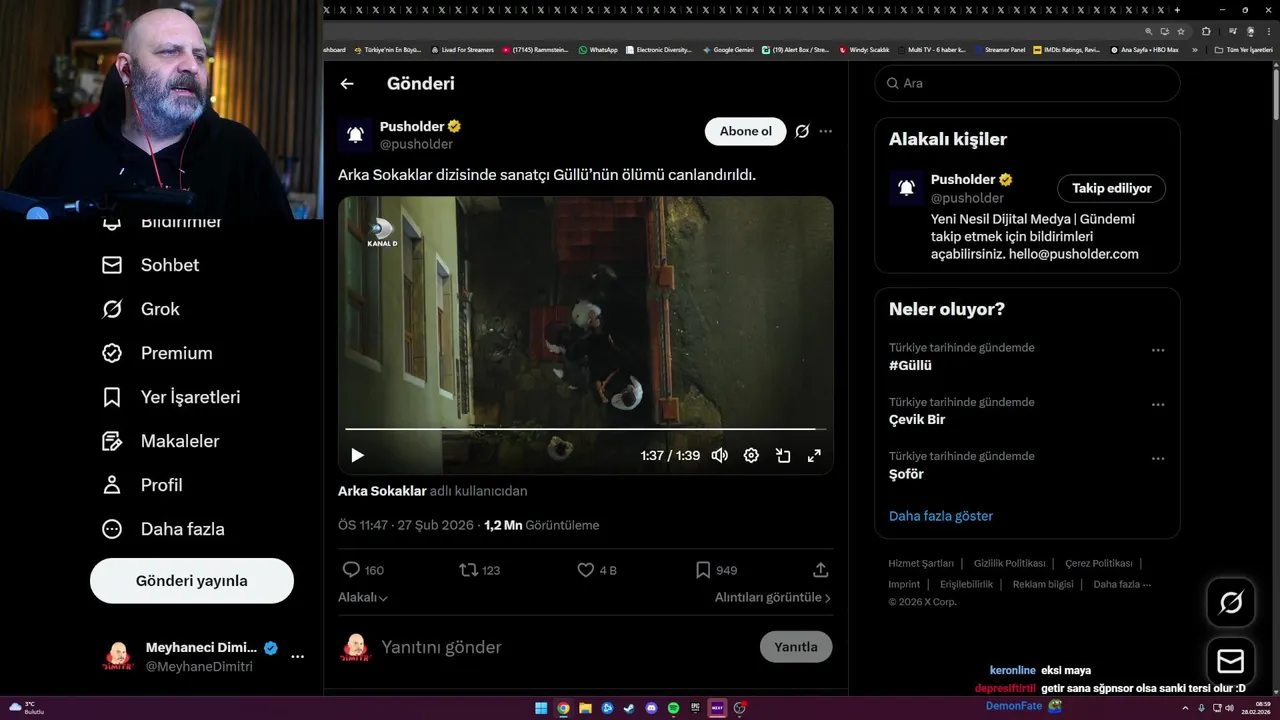Open the Şoför trending topic

tap(906, 474)
